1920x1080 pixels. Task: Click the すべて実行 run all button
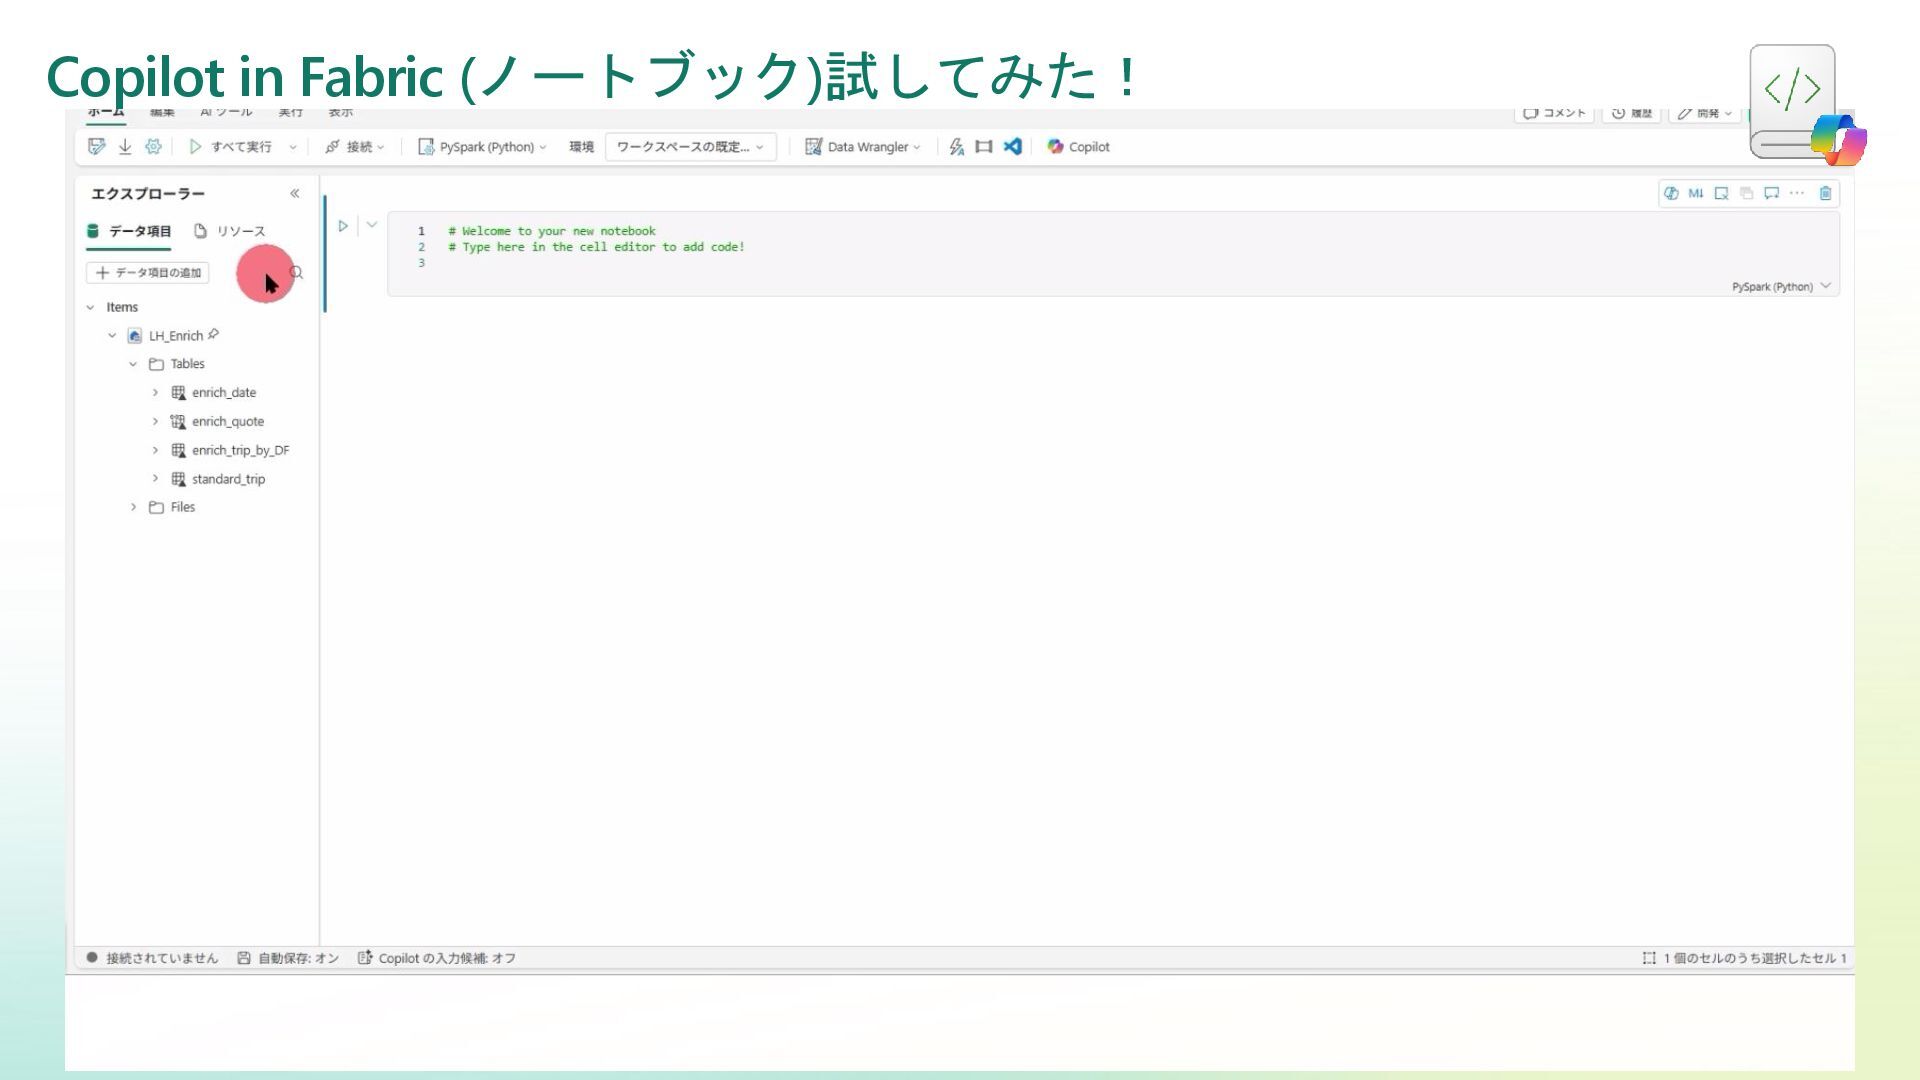[x=230, y=146]
